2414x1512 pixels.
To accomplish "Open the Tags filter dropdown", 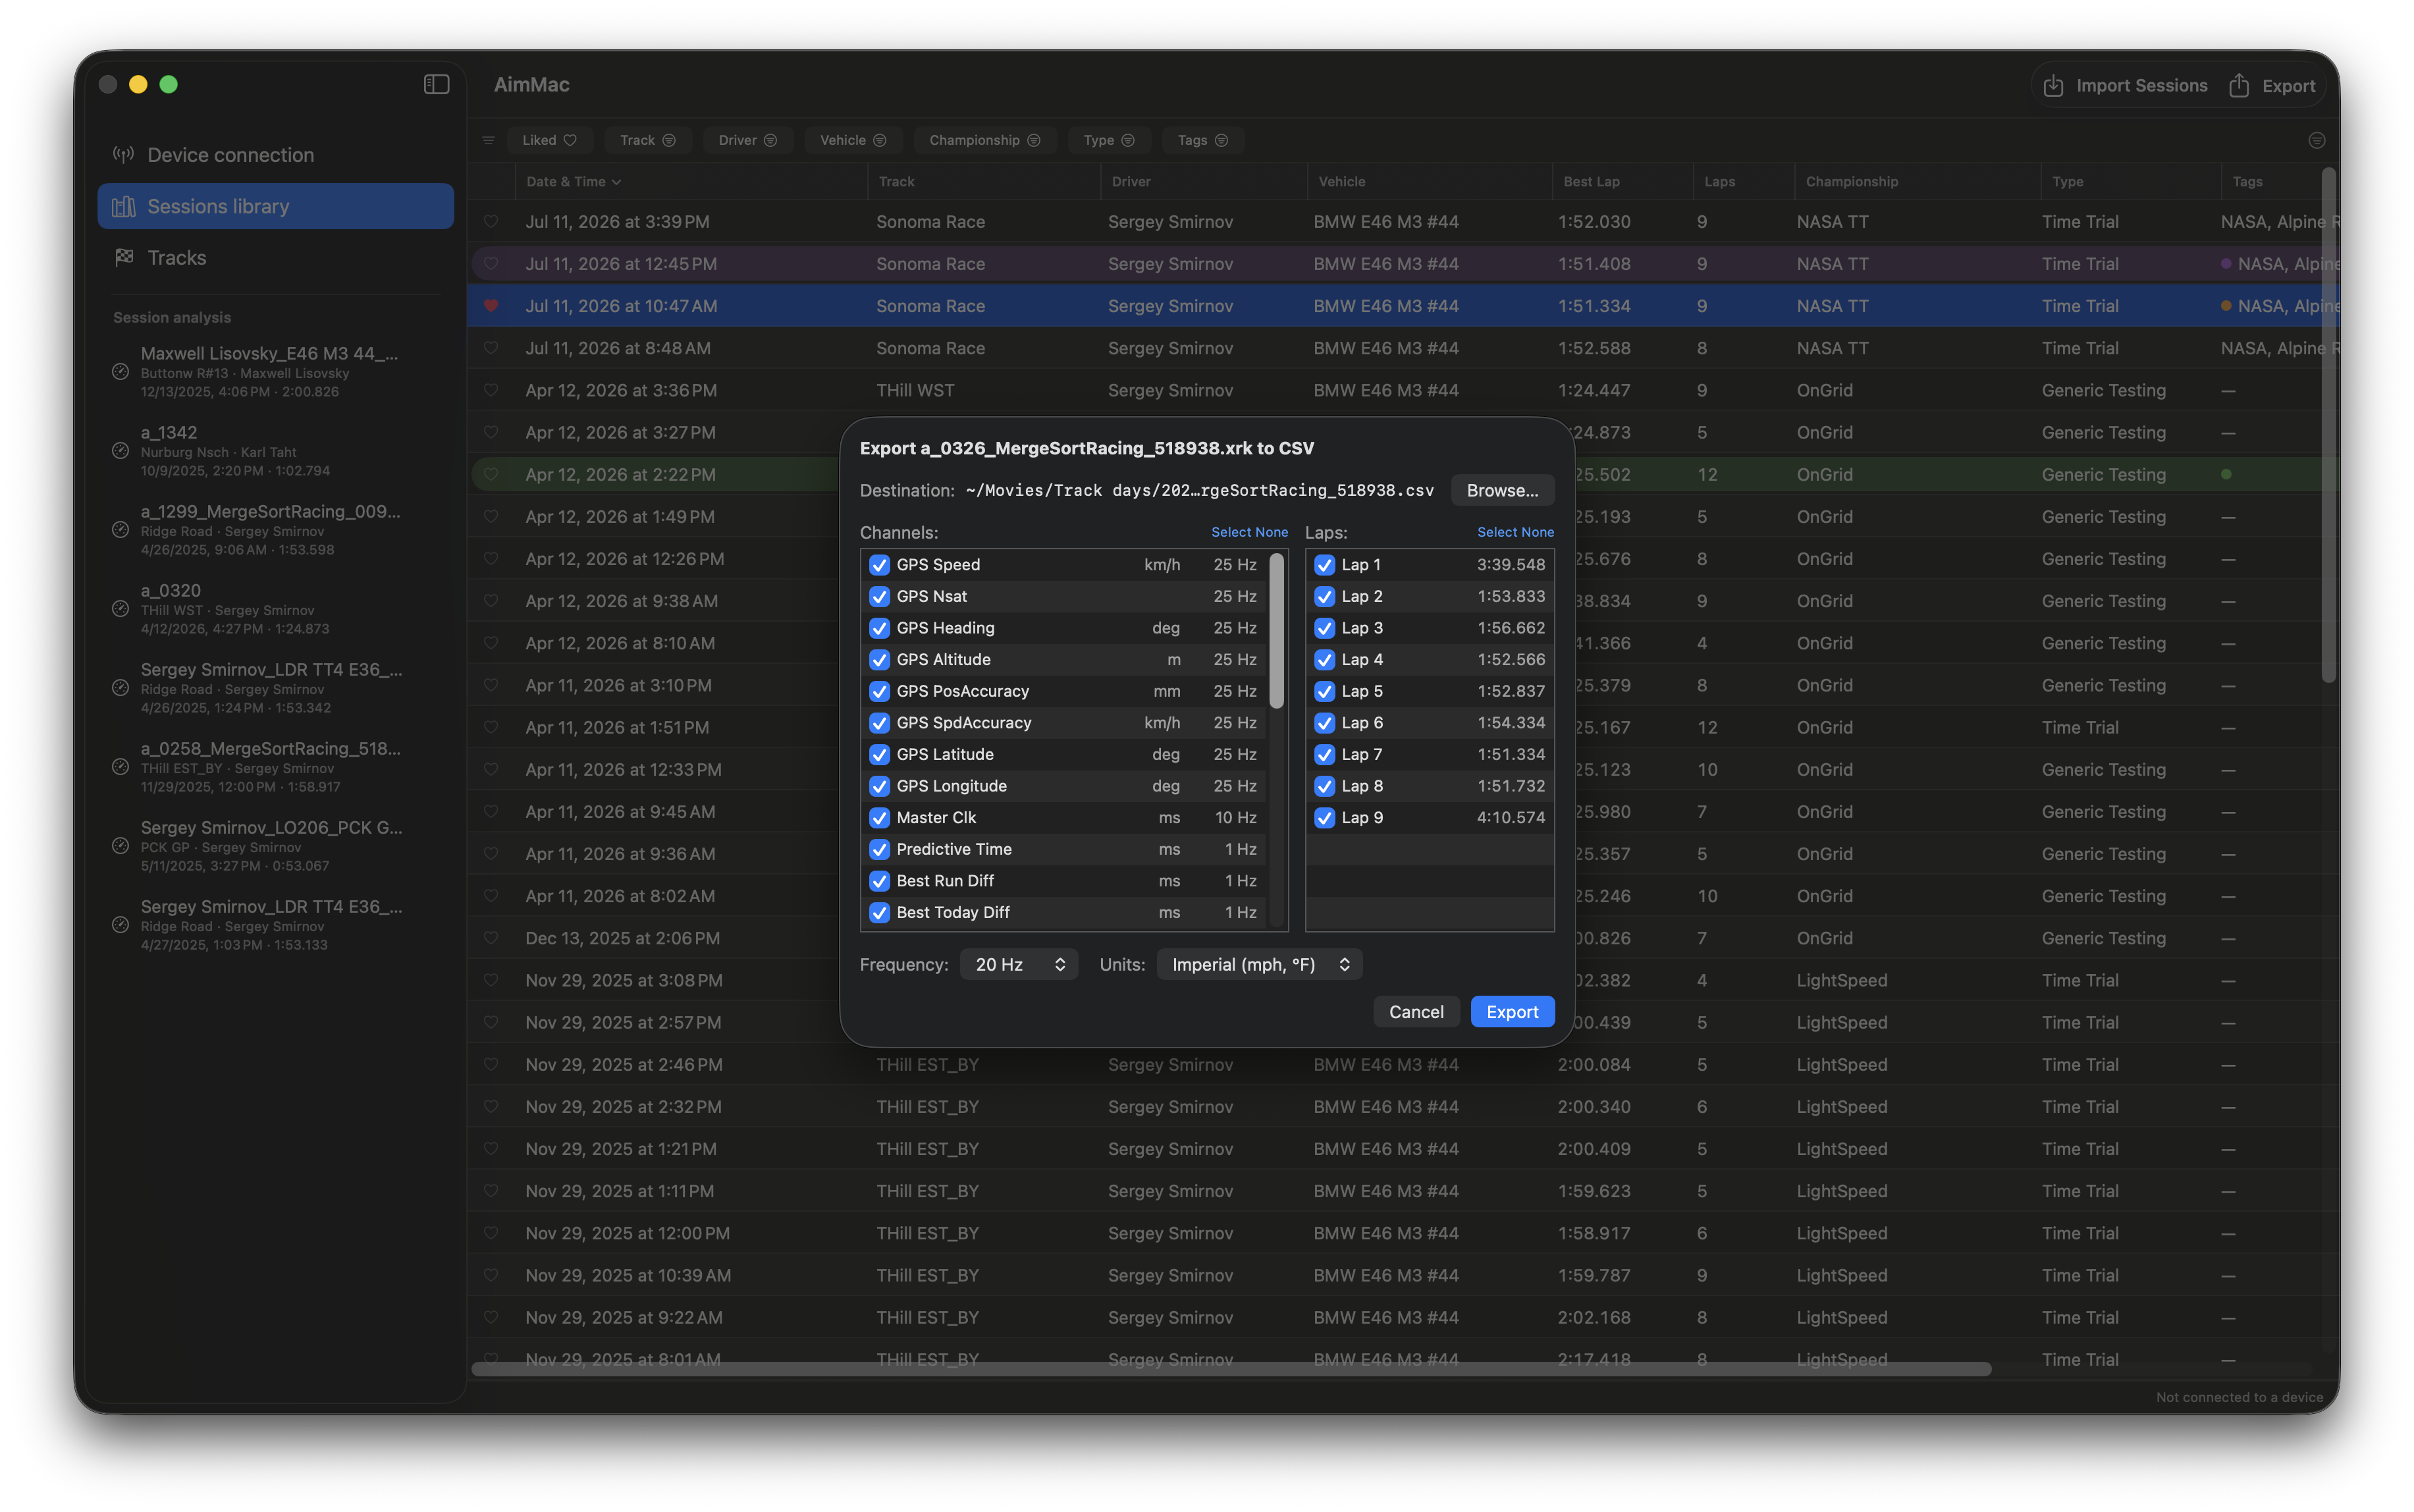I will coord(1202,140).
